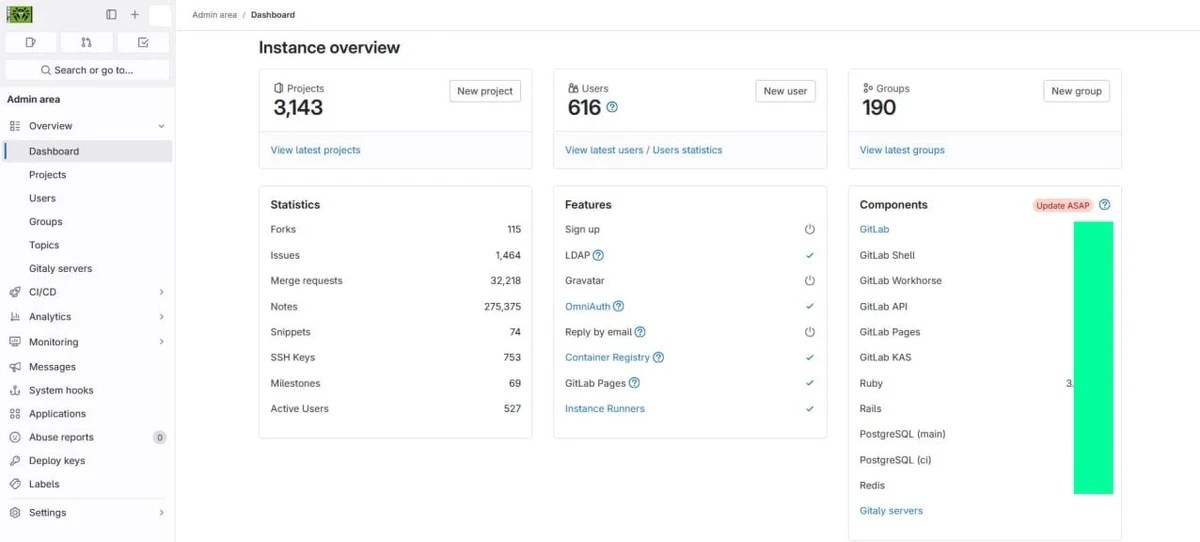Image resolution: width=1200 pixels, height=542 pixels.
Task: Click the plus create new icon
Action: pos(135,15)
